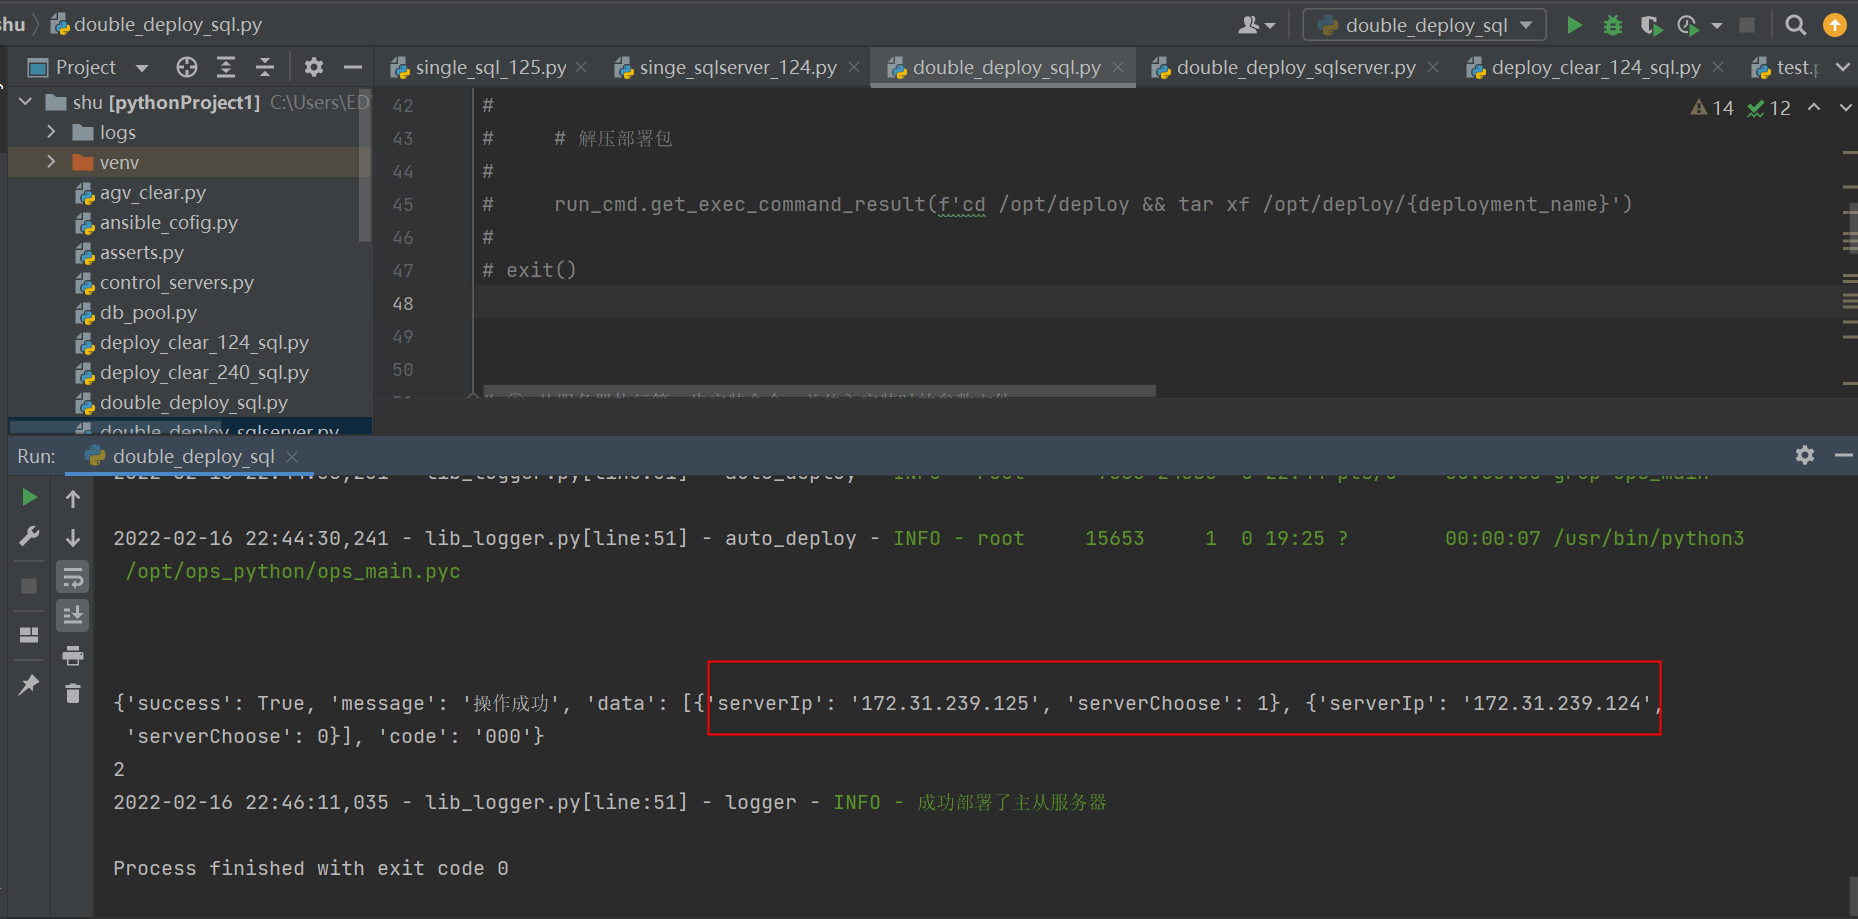
Task: Click the up the stack trace arrow
Action: tap(73, 498)
